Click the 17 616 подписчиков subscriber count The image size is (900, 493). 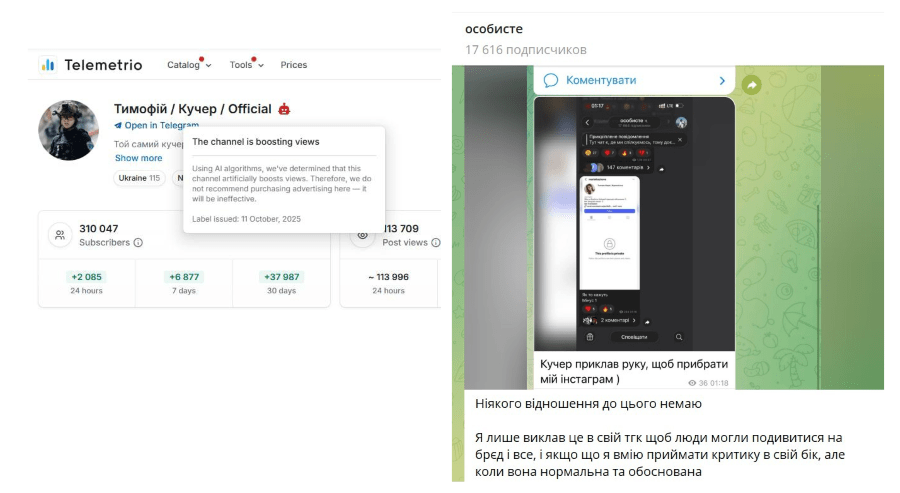[526, 50]
